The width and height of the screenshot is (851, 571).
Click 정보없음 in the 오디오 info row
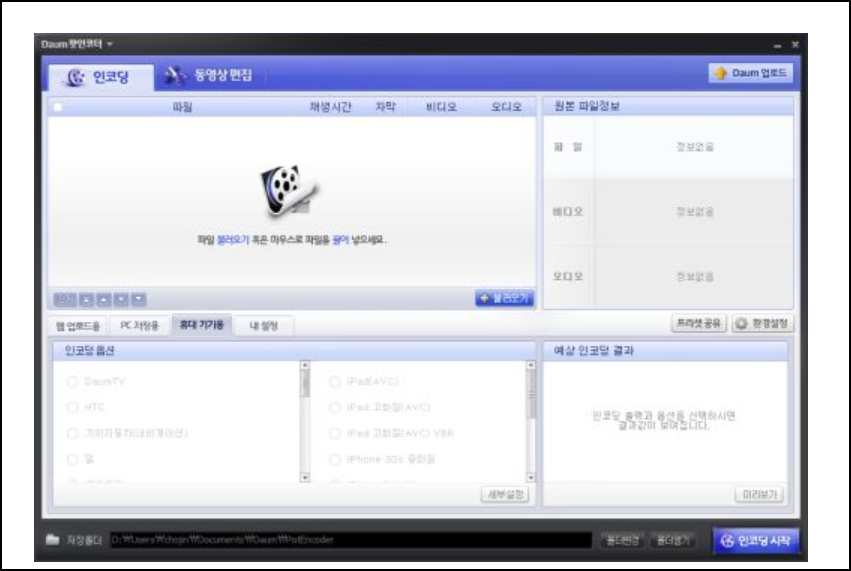pos(695,277)
